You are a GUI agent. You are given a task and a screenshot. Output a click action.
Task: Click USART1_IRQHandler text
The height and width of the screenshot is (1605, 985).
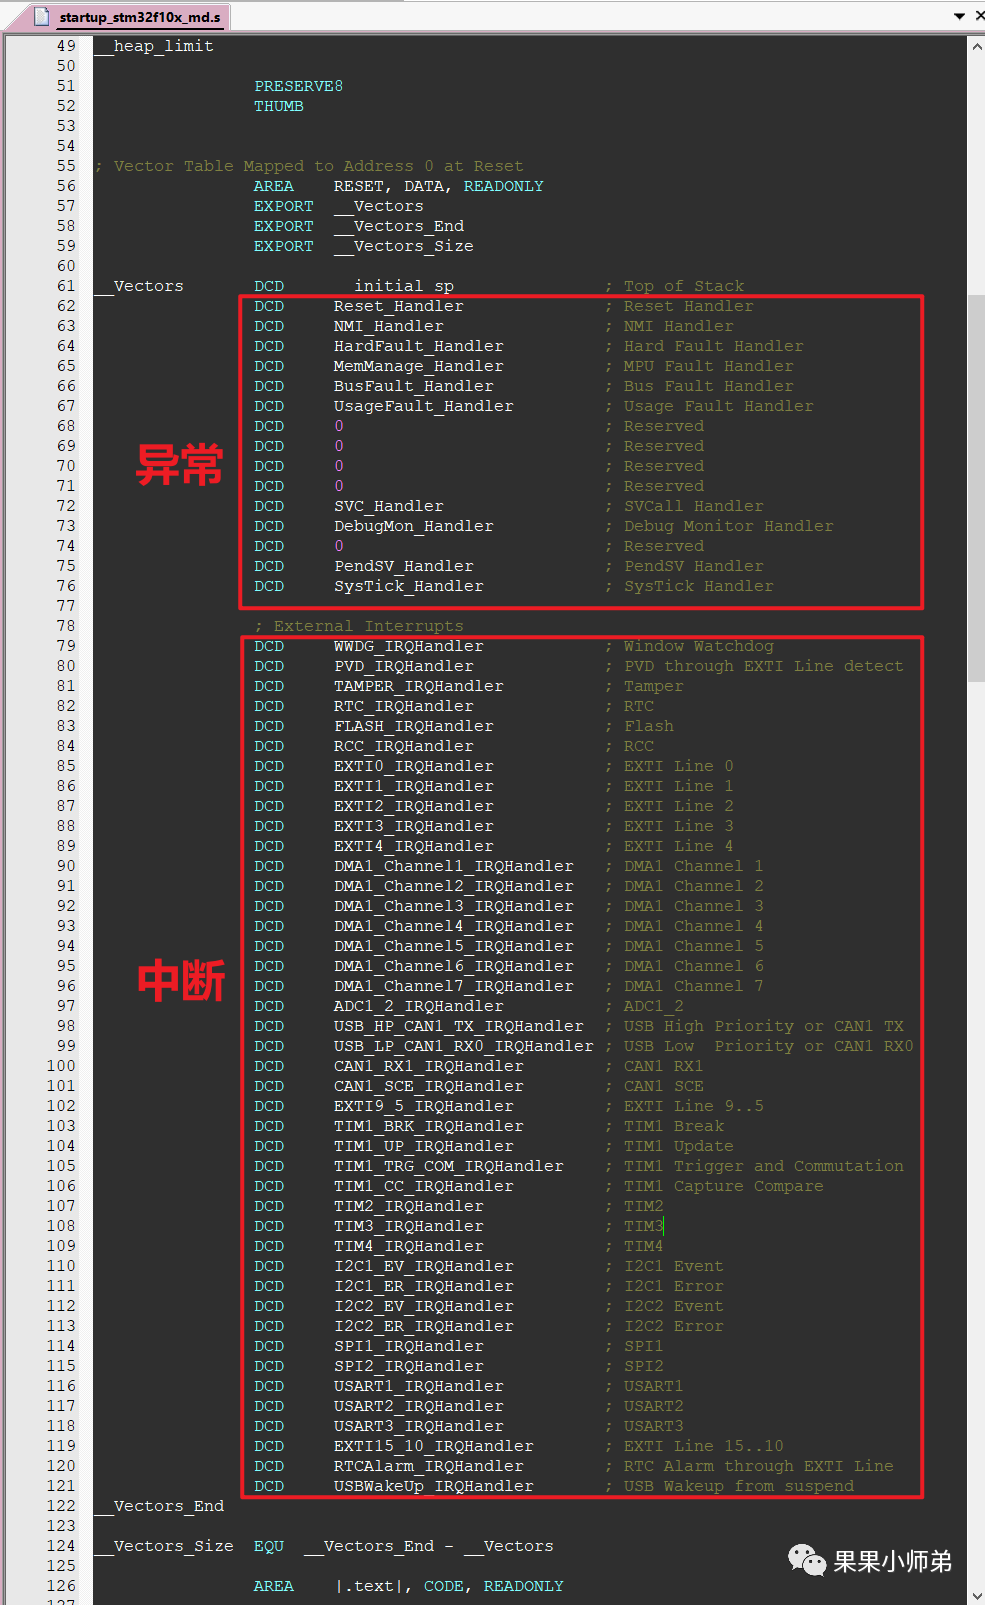click(418, 1386)
